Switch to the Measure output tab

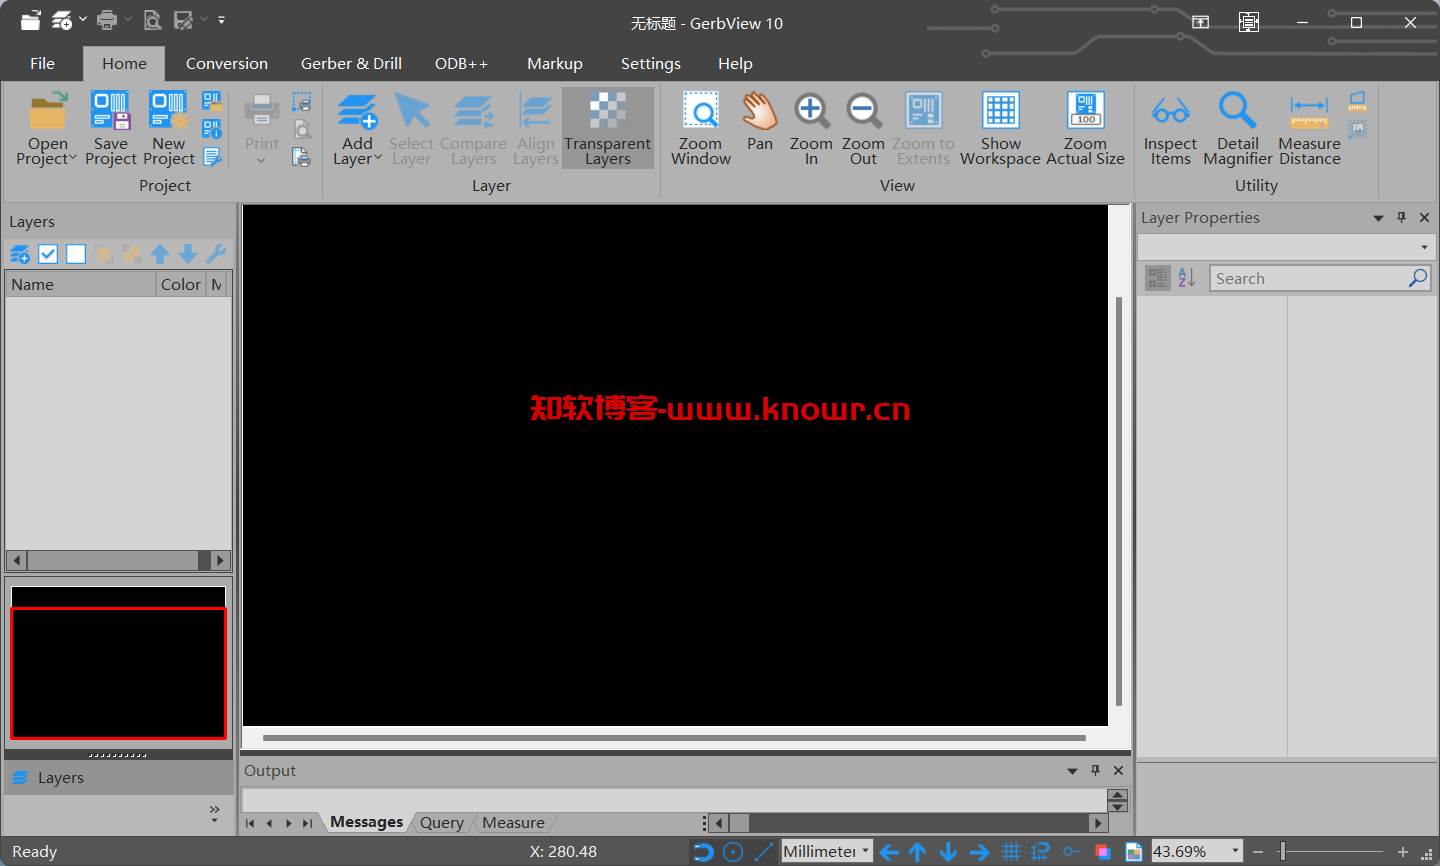pos(513,823)
